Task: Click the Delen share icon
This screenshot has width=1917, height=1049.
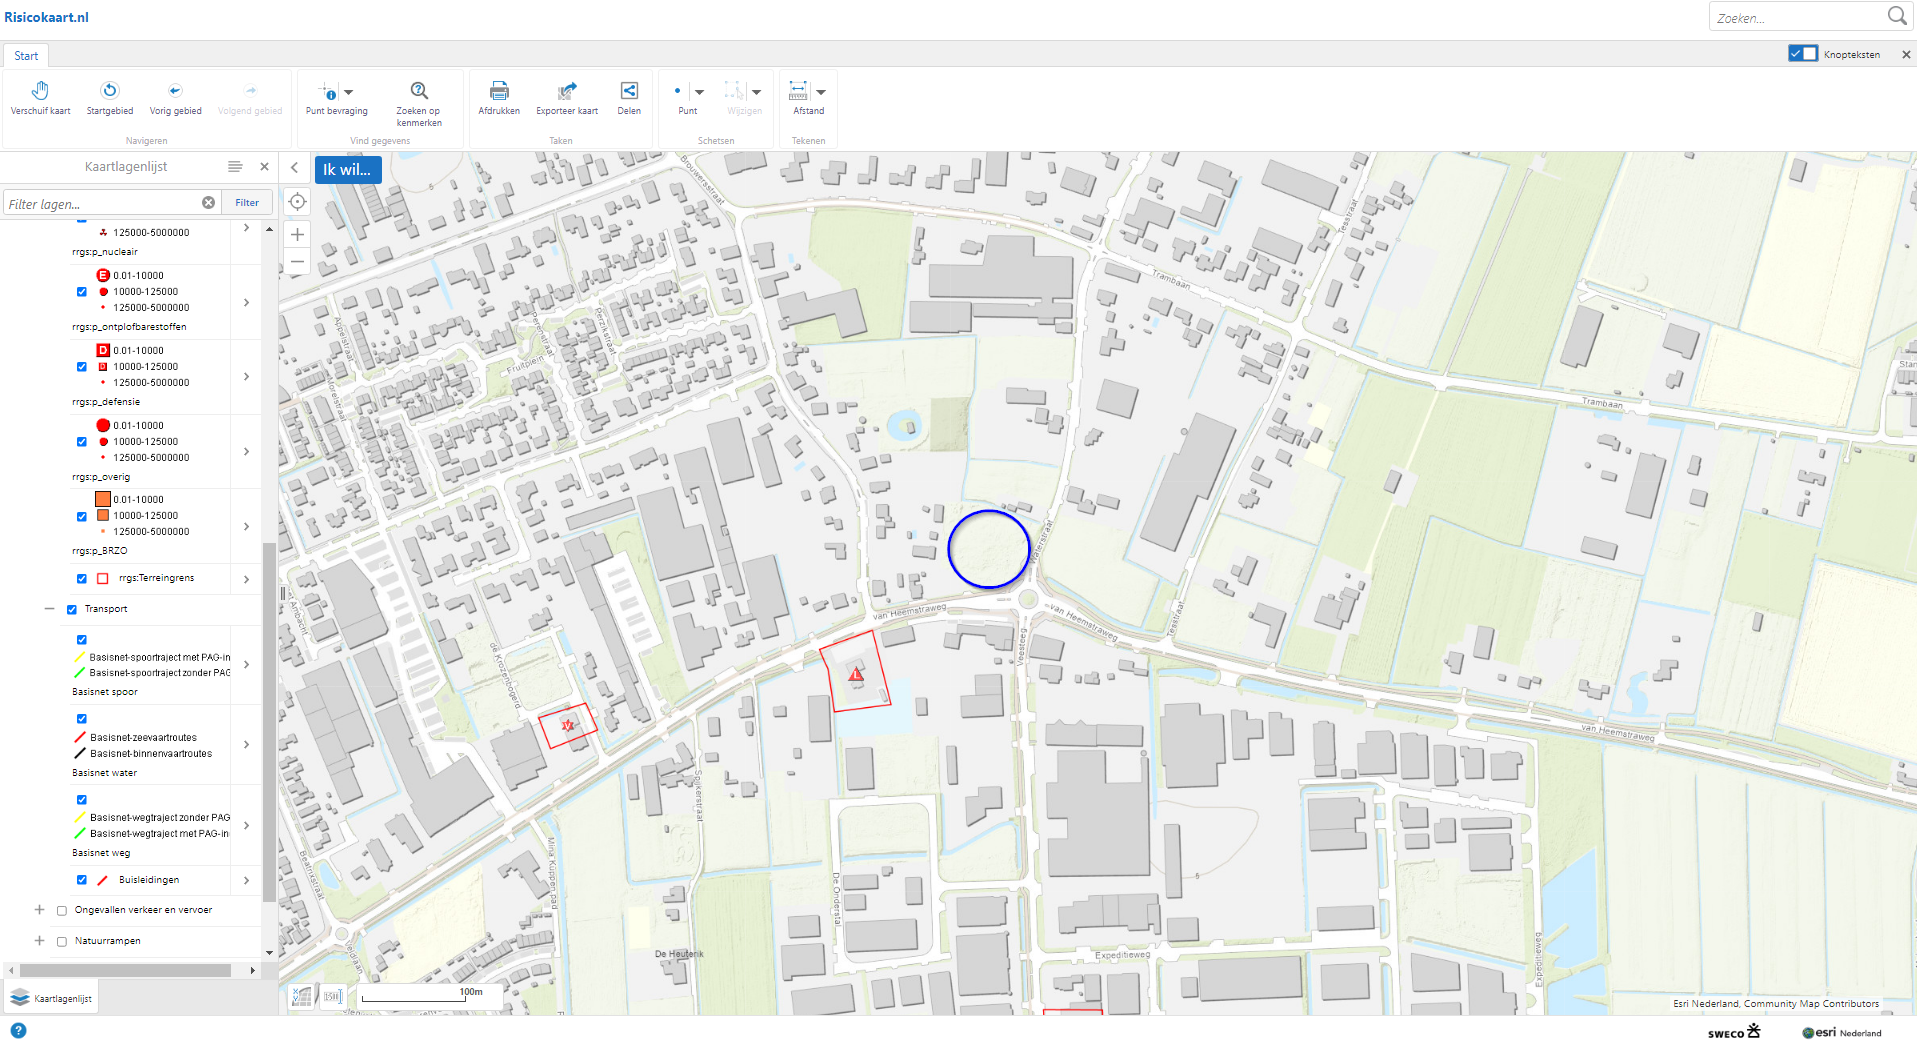Action: [x=629, y=91]
